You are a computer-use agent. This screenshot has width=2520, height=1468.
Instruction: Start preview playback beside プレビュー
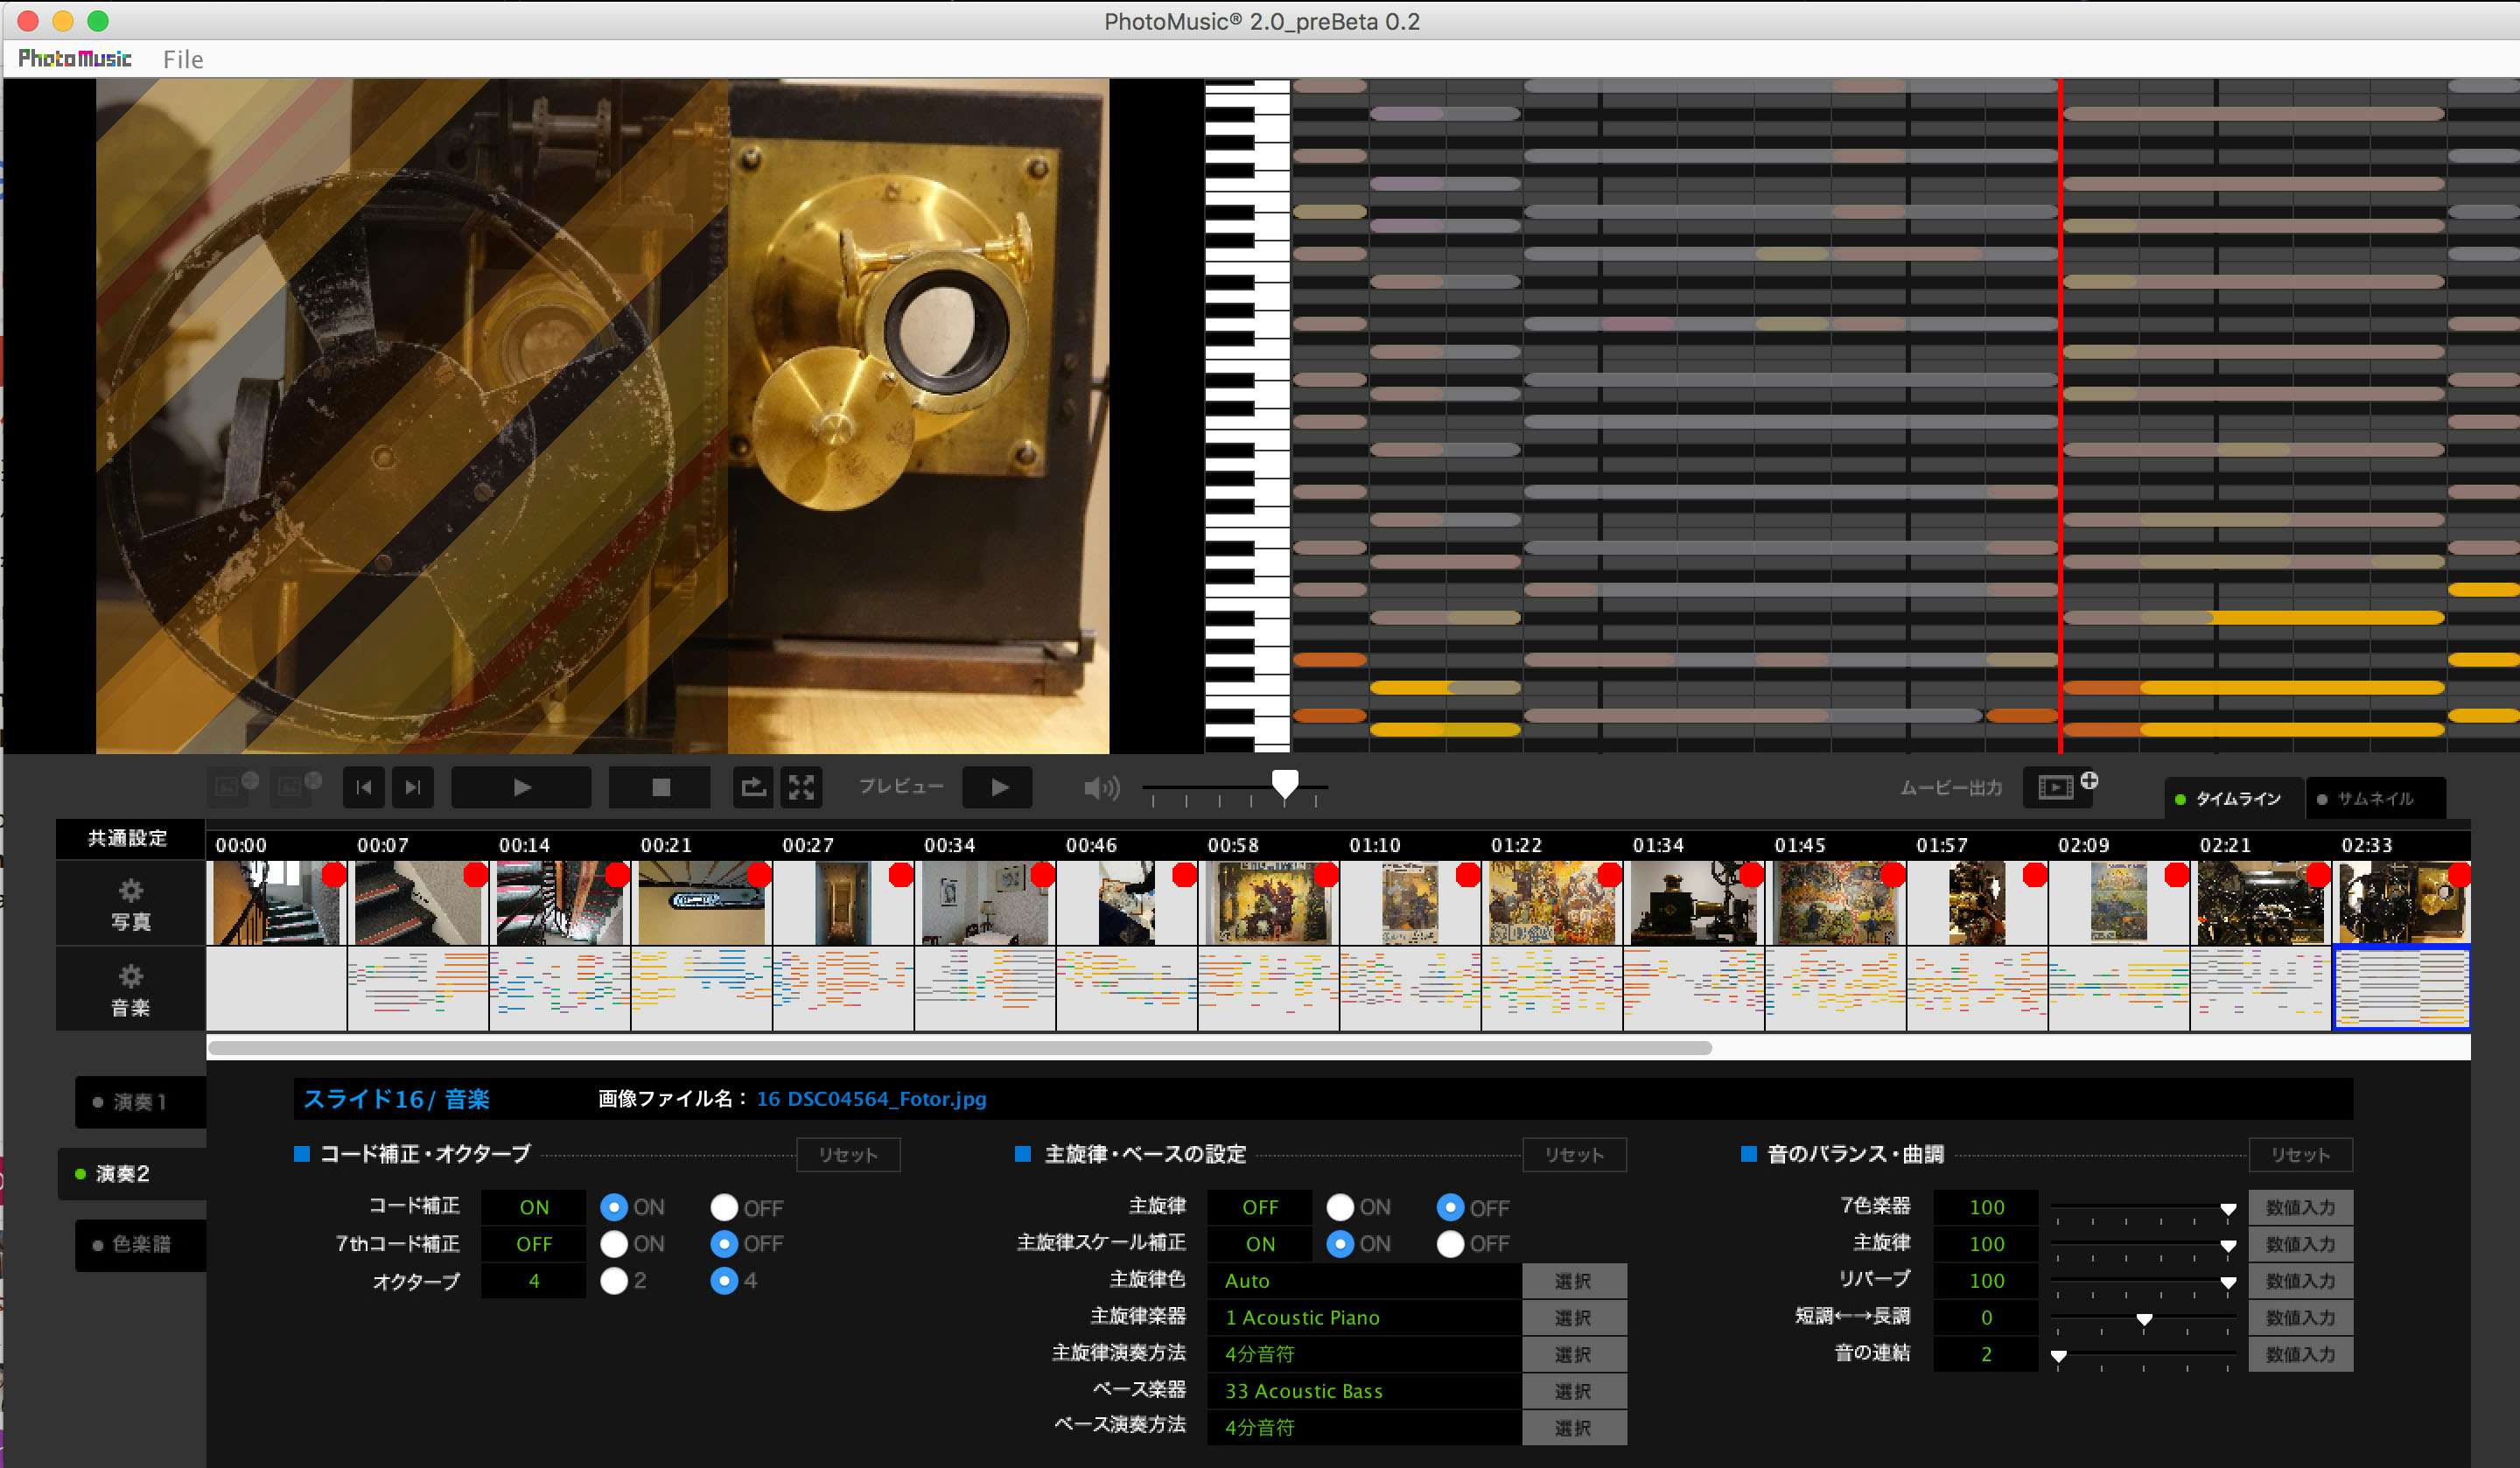(998, 787)
